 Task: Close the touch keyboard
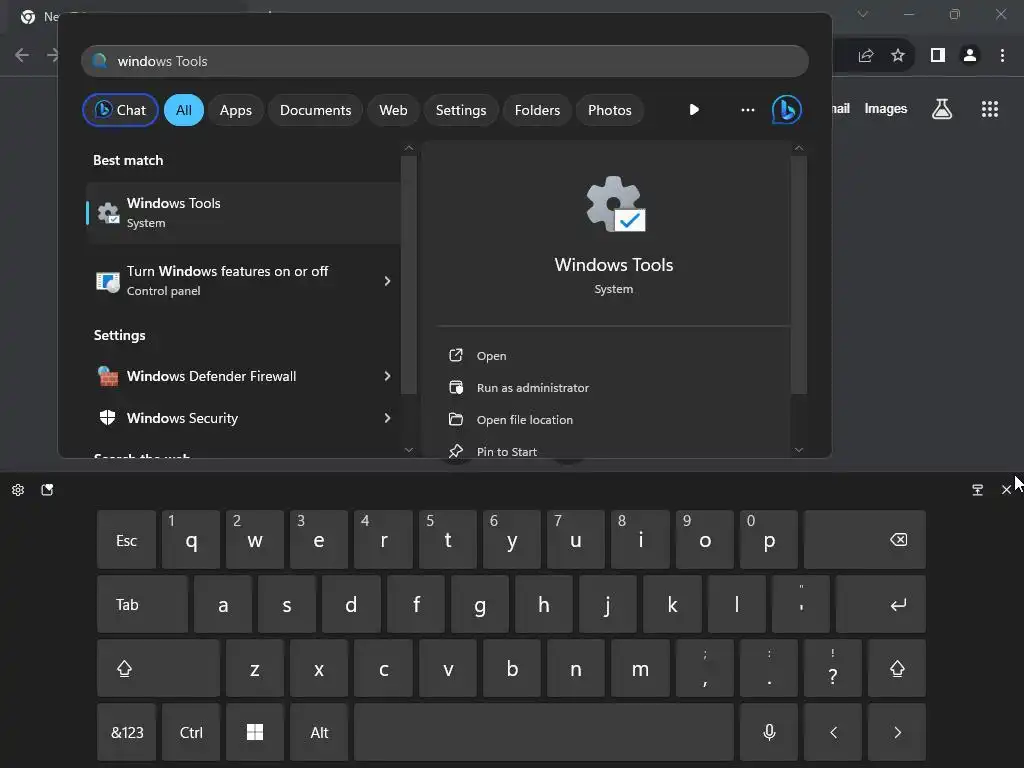1006,490
